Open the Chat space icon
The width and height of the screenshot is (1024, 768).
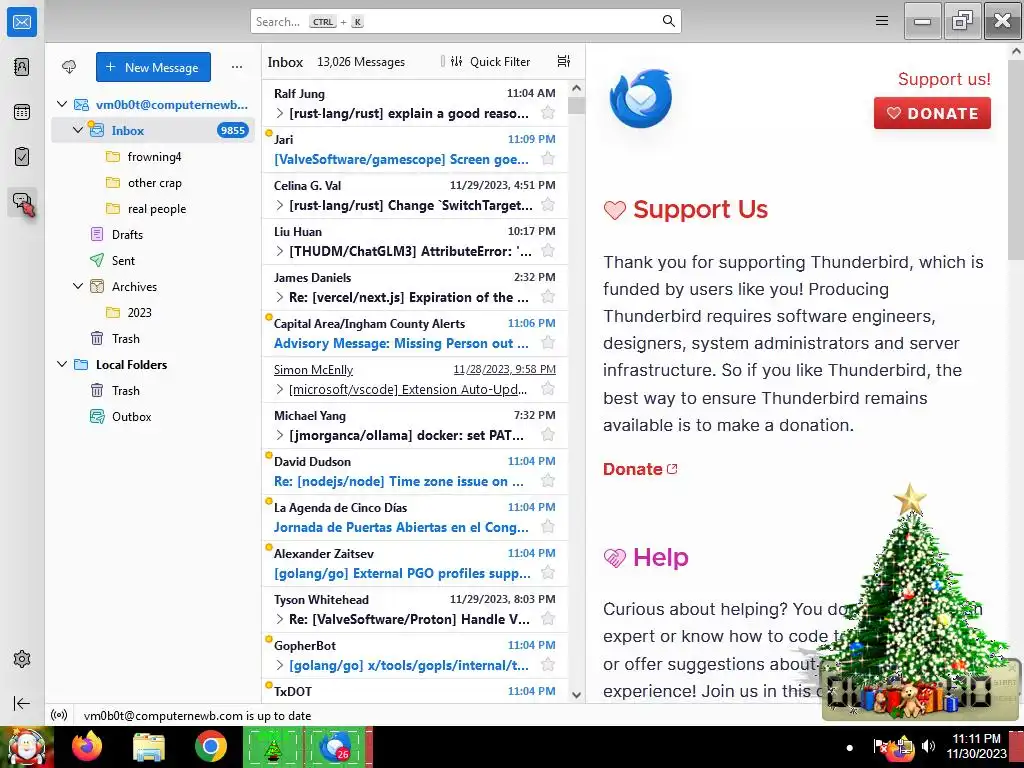point(22,202)
